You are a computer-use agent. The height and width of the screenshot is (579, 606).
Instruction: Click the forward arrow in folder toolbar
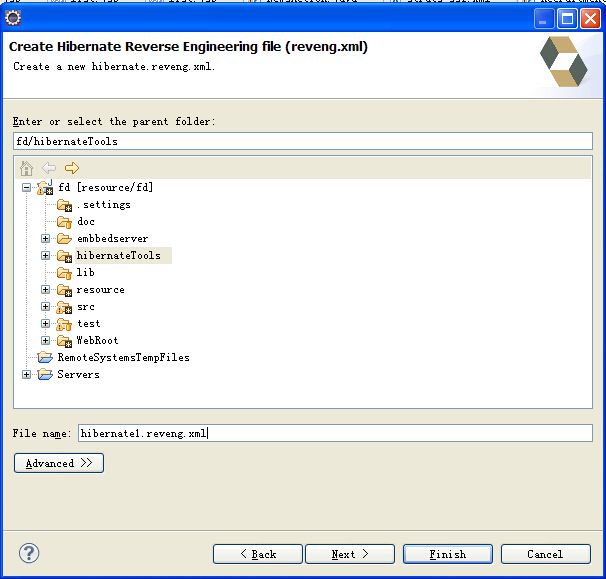coord(71,168)
